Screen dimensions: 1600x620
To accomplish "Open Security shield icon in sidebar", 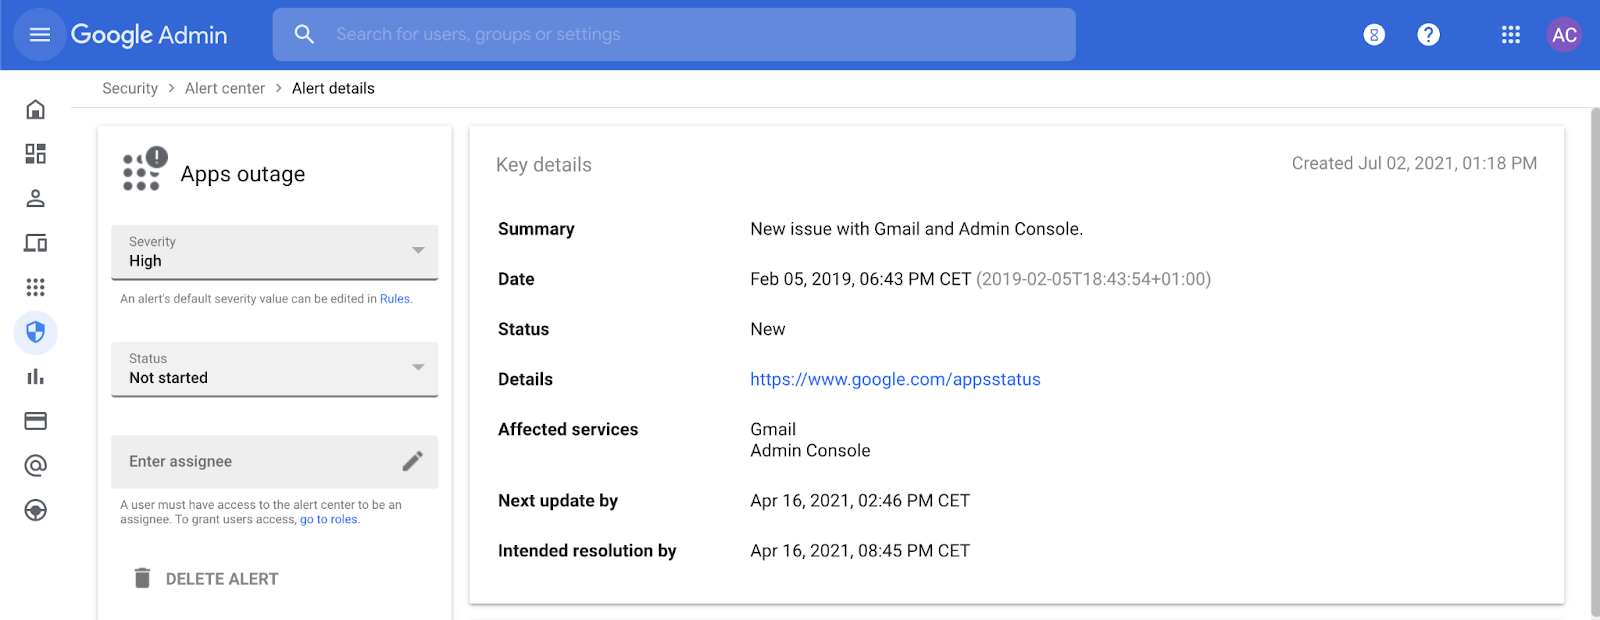I will coord(35,332).
